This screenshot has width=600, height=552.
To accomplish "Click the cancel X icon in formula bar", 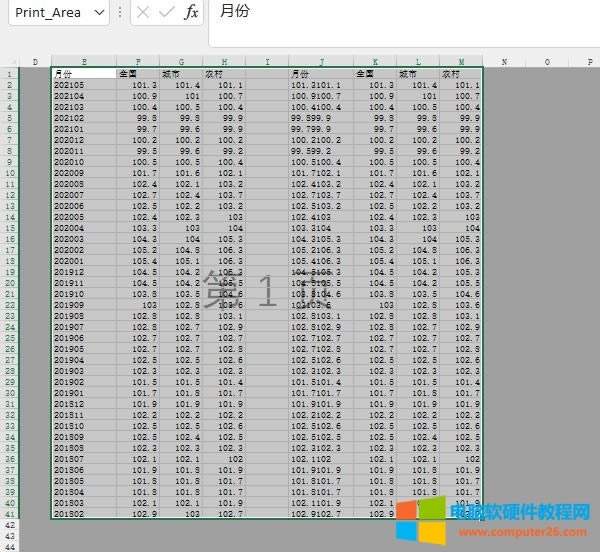I will [143, 12].
